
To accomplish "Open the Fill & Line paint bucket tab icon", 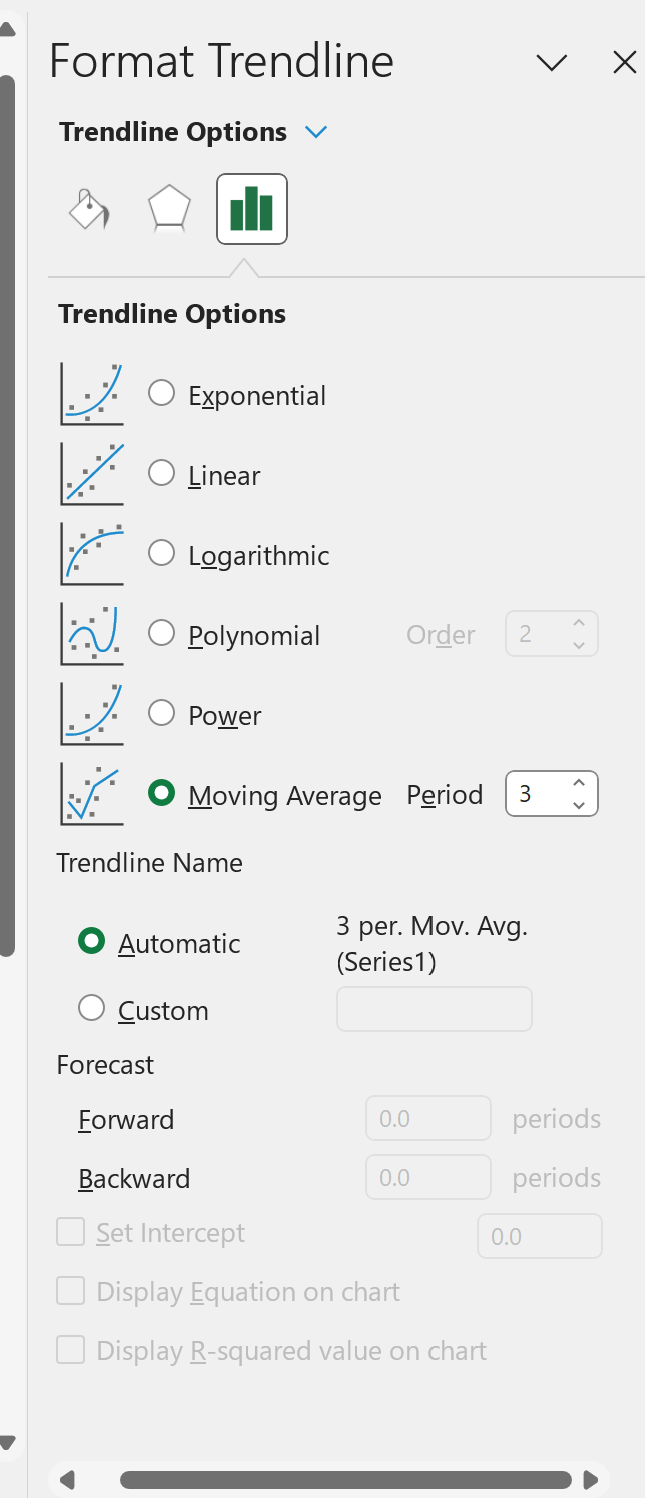I will pos(88,209).
